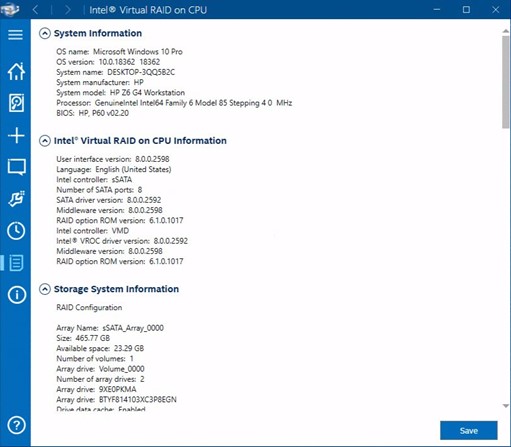
Task: Click the scrollbar up arrow
Action: pyautogui.click(x=506, y=31)
